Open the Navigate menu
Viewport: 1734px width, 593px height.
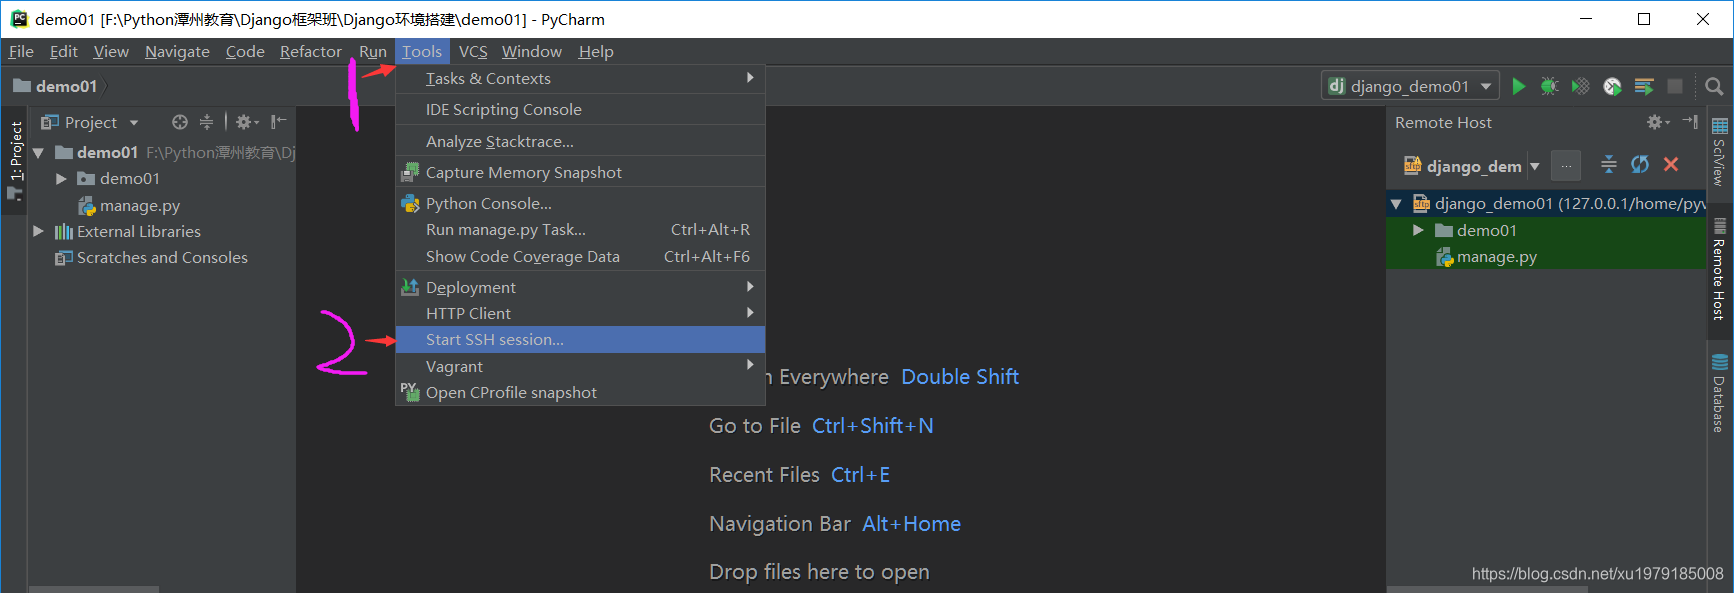click(177, 51)
